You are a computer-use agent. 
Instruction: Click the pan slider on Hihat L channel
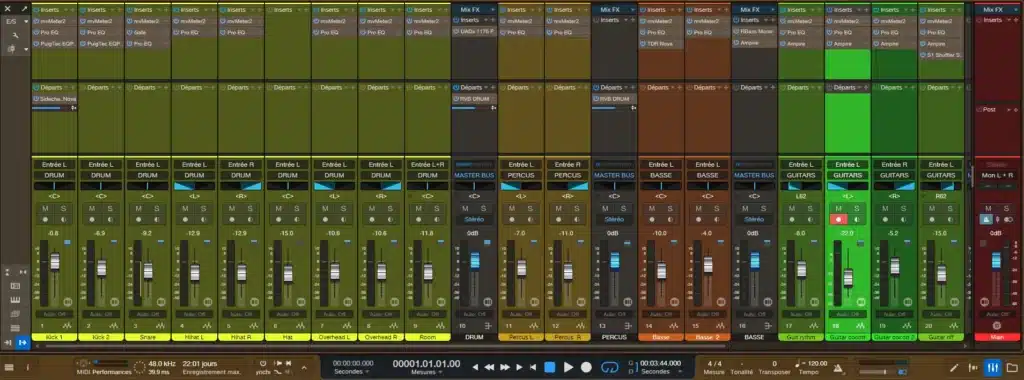(x=195, y=186)
